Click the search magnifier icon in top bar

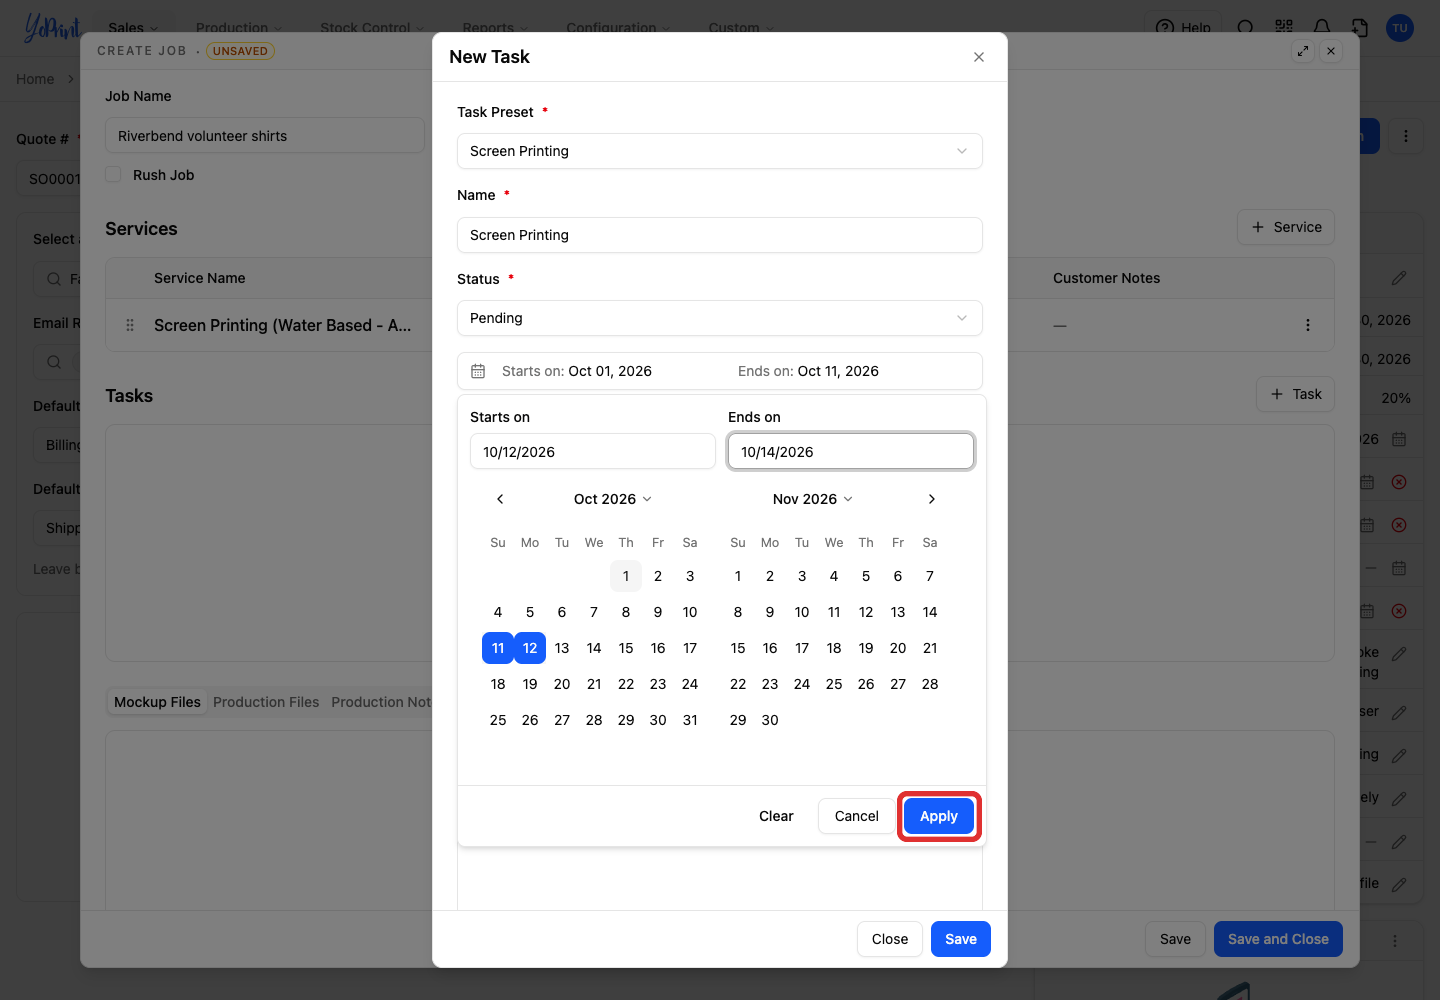pyautogui.click(x=1246, y=28)
